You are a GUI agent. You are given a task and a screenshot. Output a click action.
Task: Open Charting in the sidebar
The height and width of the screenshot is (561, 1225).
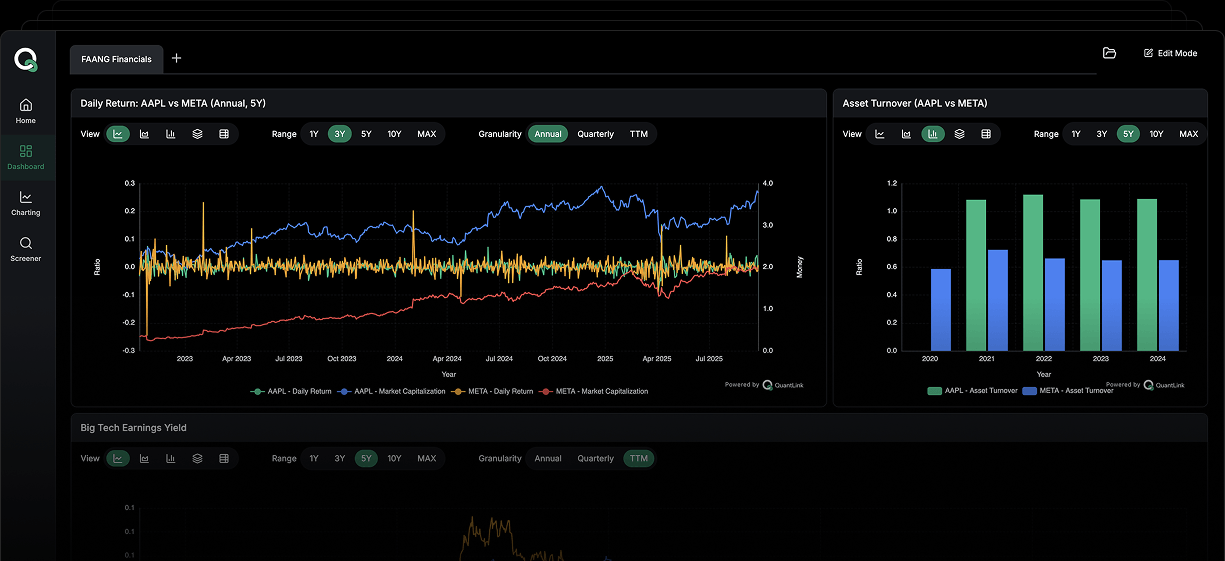[26, 203]
